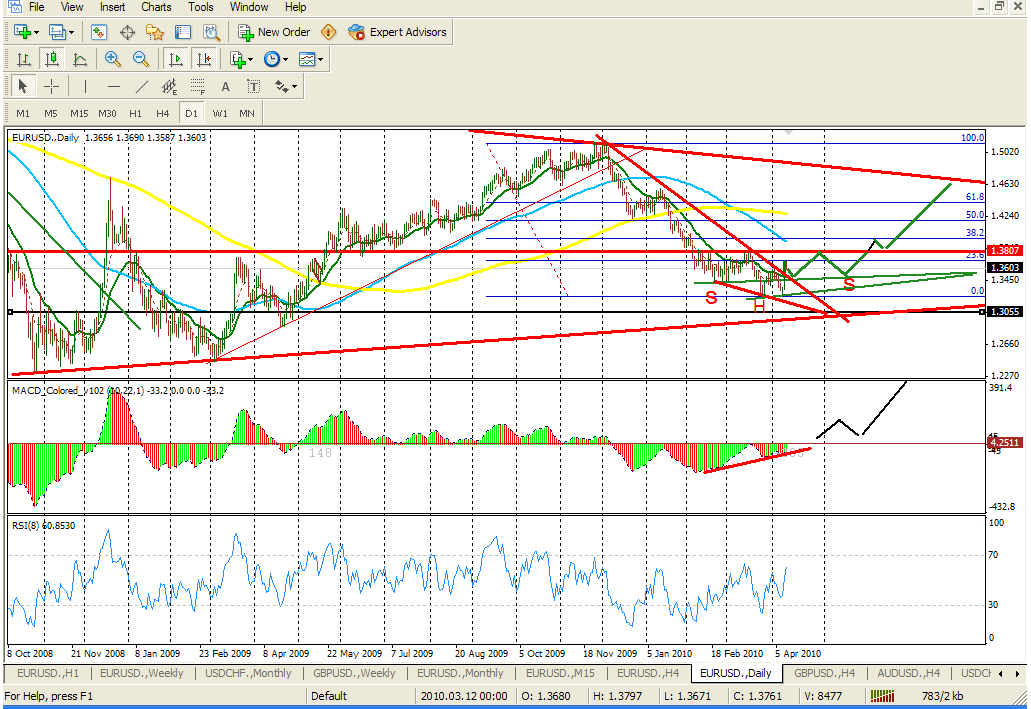The width and height of the screenshot is (1031, 709).
Task: Select the Text 'A' tool
Action: 226,86
